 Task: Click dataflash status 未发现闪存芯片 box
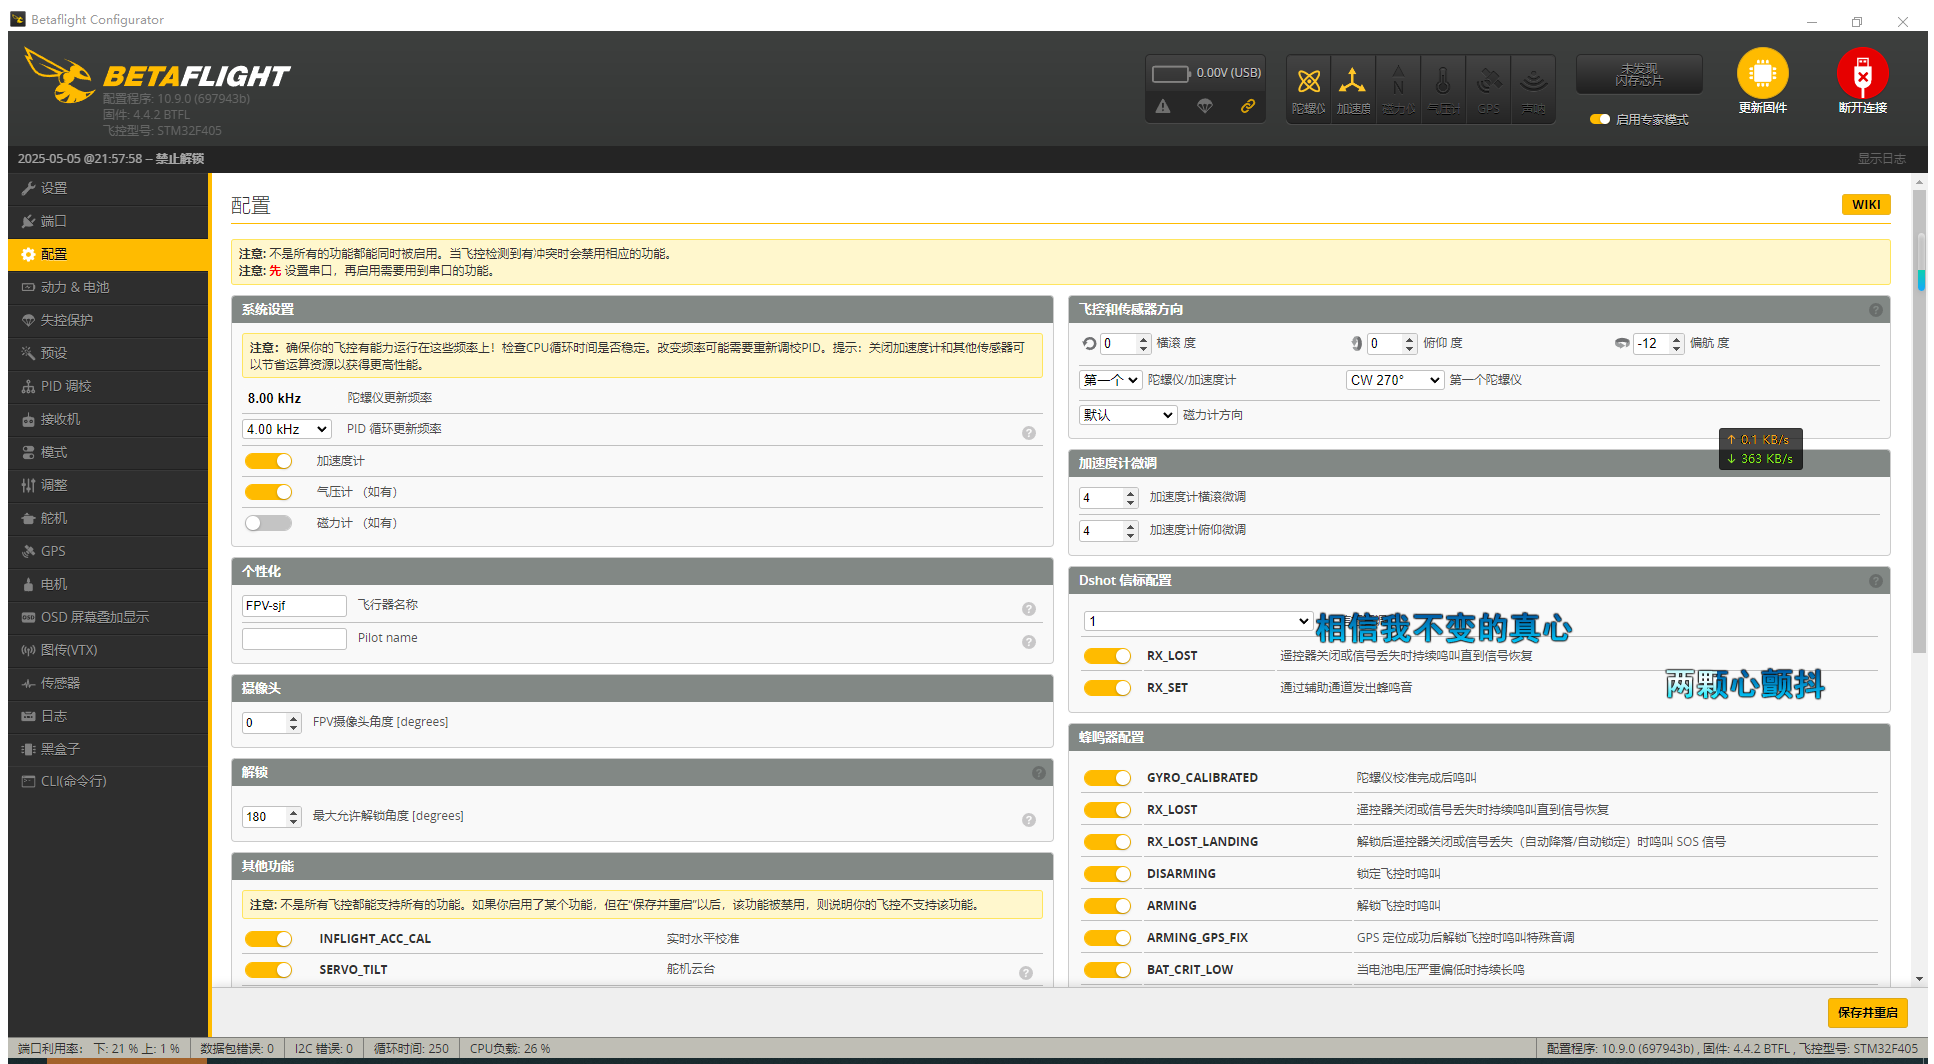coord(1639,74)
